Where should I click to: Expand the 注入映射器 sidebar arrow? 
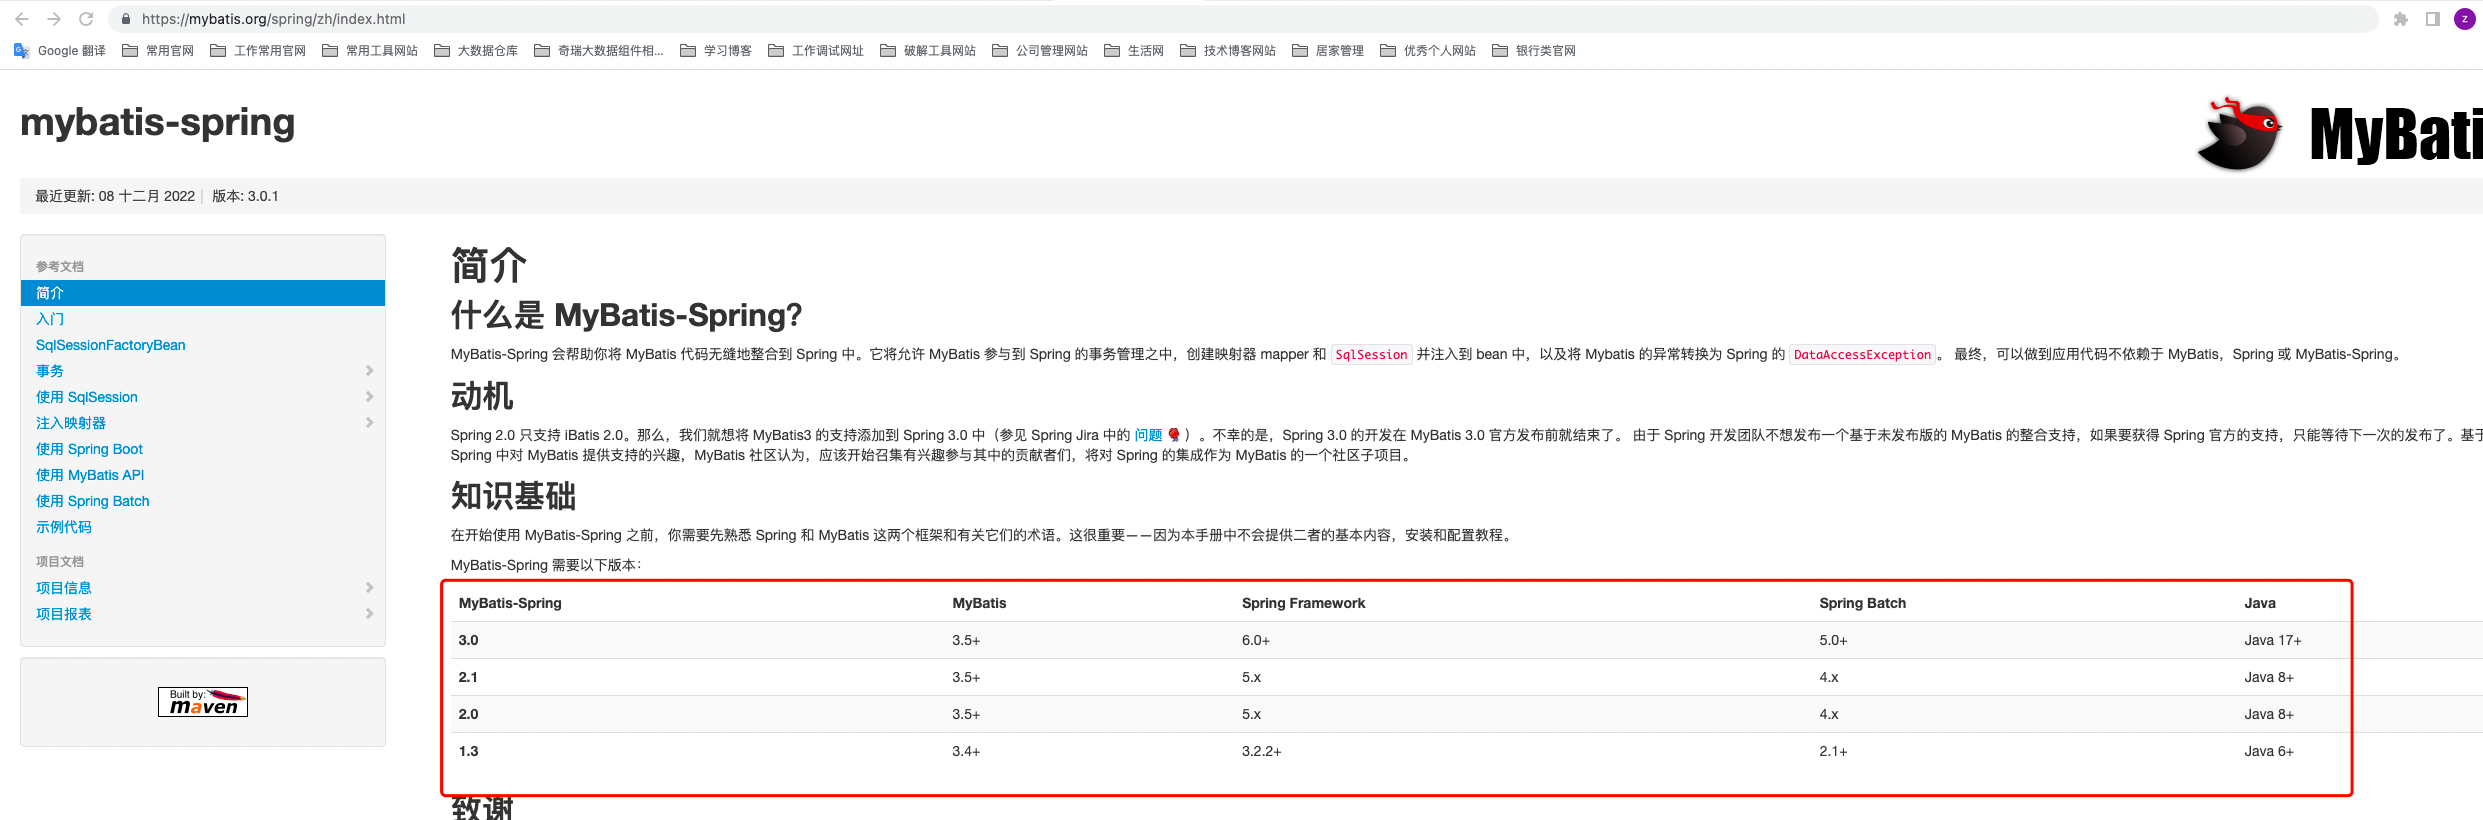tap(369, 423)
